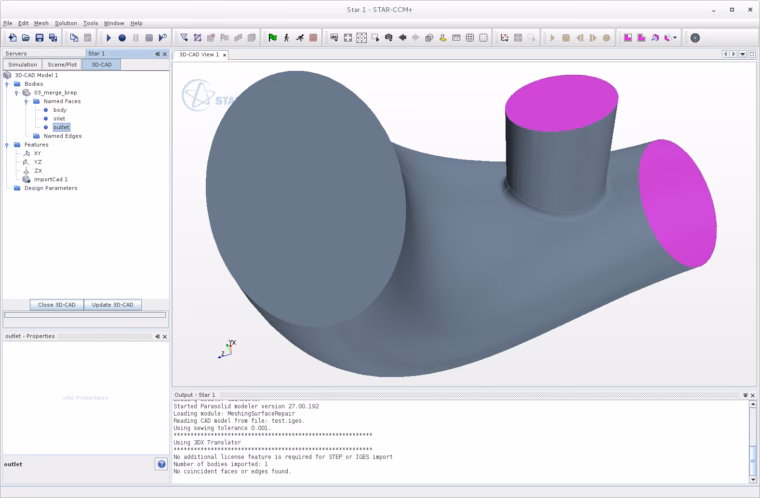Image resolution: width=760 pixels, height=498 pixels.
Task: Click the Update 3D-CAD button
Action: (112, 305)
